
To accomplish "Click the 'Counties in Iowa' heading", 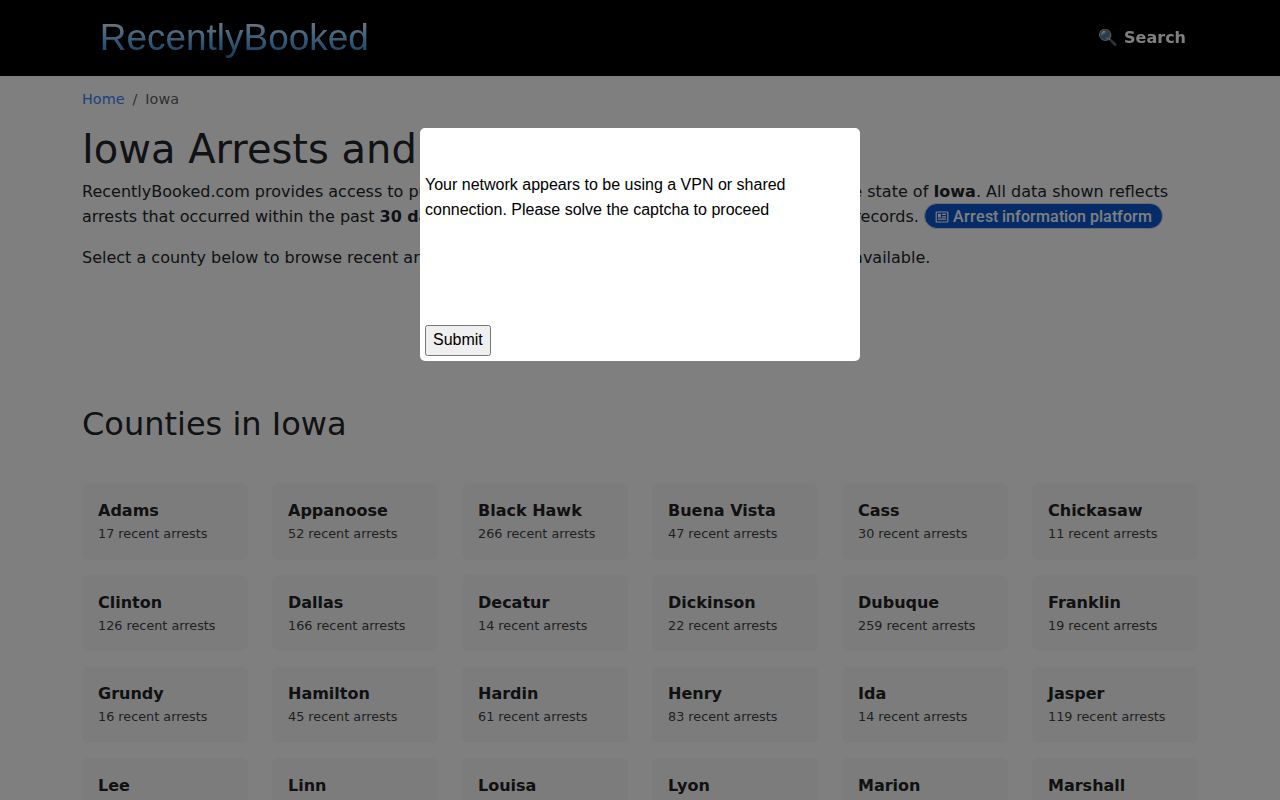I will (214, 424).
